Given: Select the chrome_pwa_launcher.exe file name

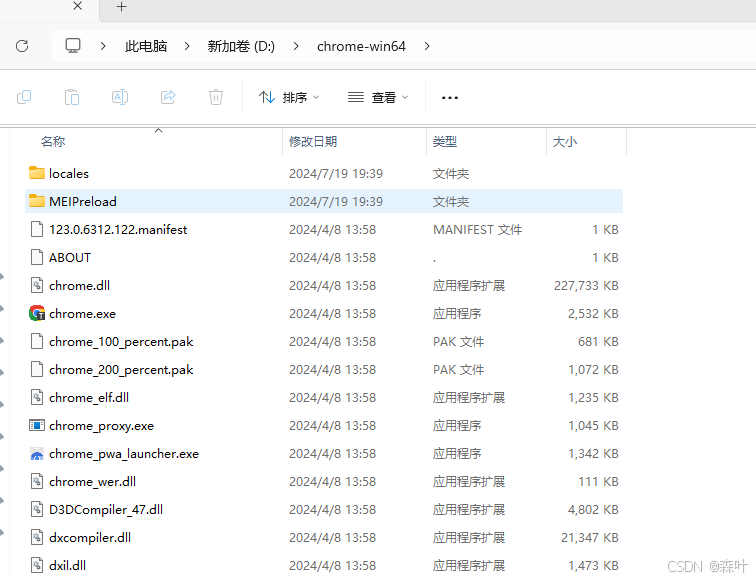Looking at the screenshot, I should pos(124,454).
